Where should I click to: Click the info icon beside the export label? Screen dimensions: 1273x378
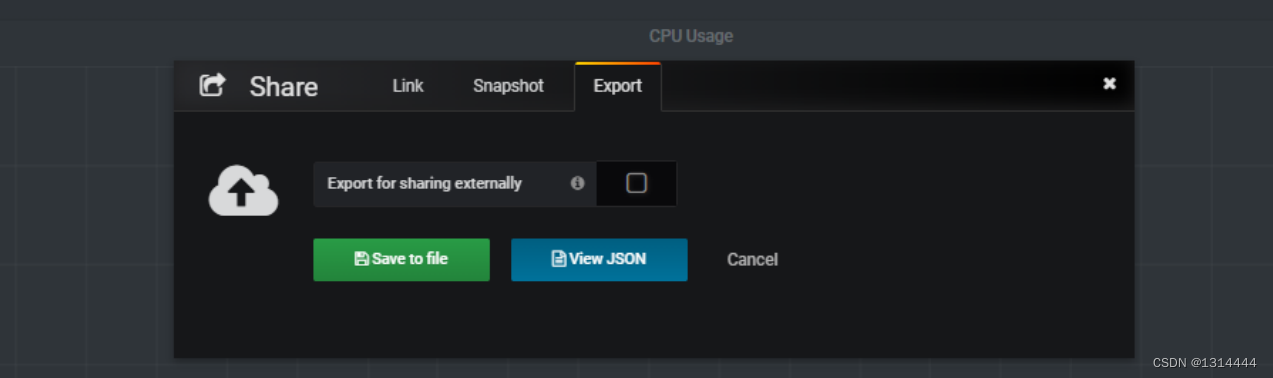[577, 183]
